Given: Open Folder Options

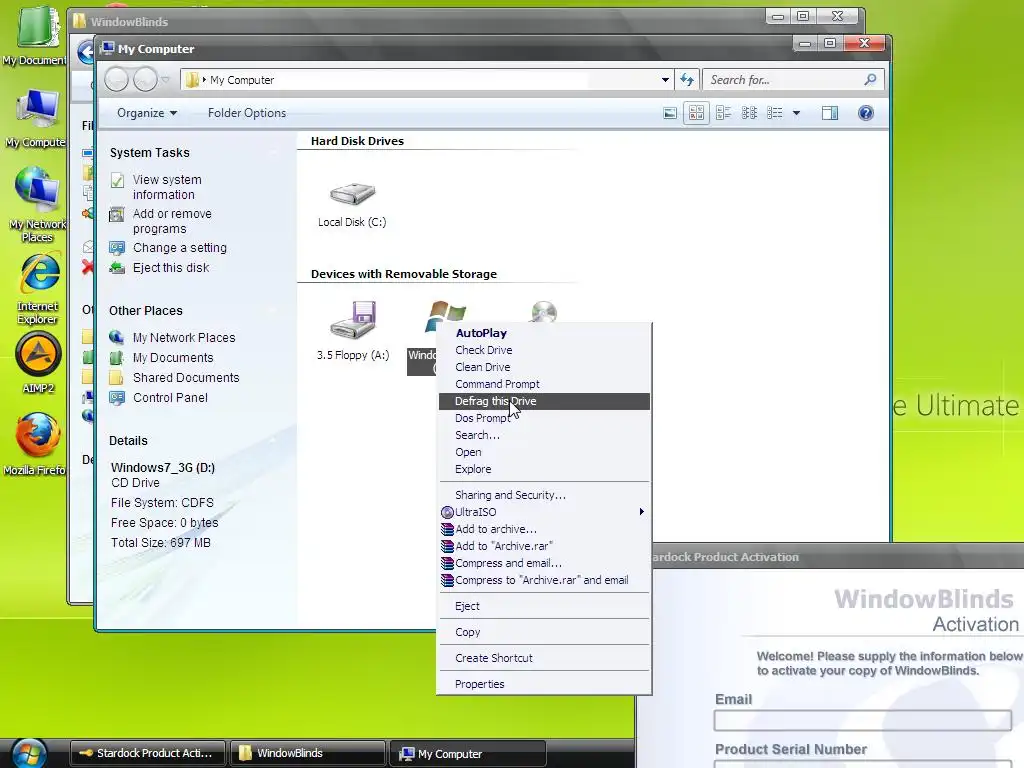Looking at the screenshot, I should click(x=247, y=113).
